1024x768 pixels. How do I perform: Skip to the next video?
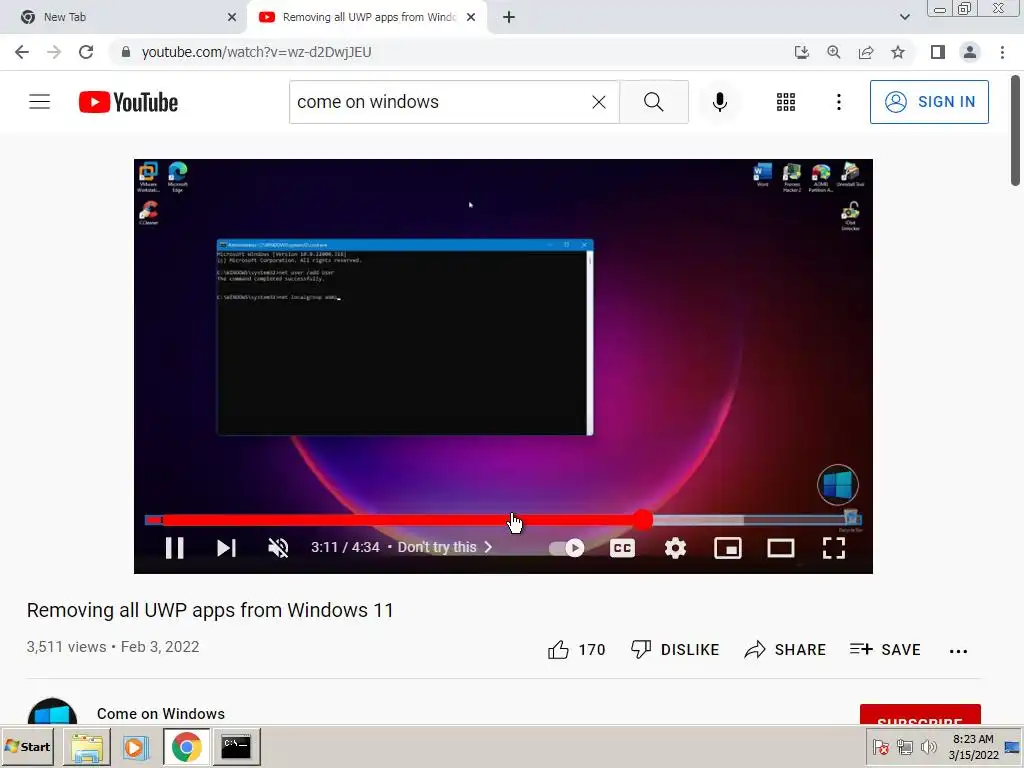(226, 547)
